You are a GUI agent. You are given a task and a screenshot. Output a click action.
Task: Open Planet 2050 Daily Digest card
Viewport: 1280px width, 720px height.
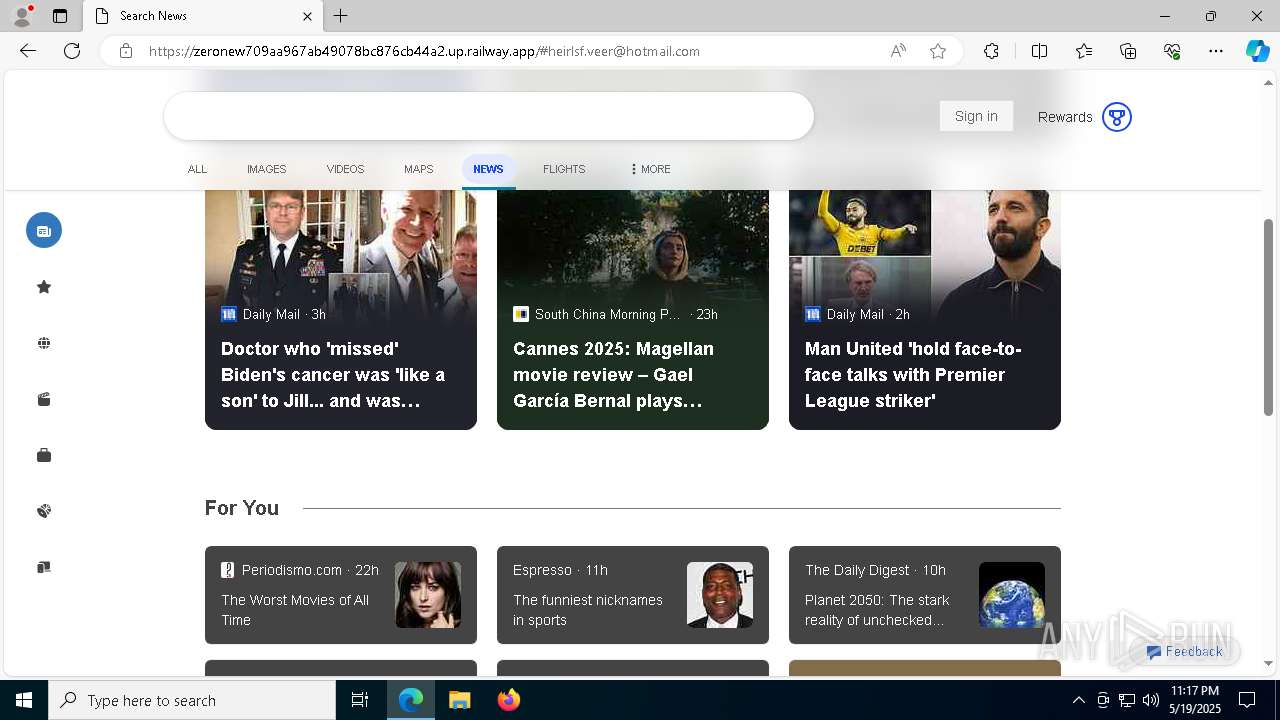925,595
